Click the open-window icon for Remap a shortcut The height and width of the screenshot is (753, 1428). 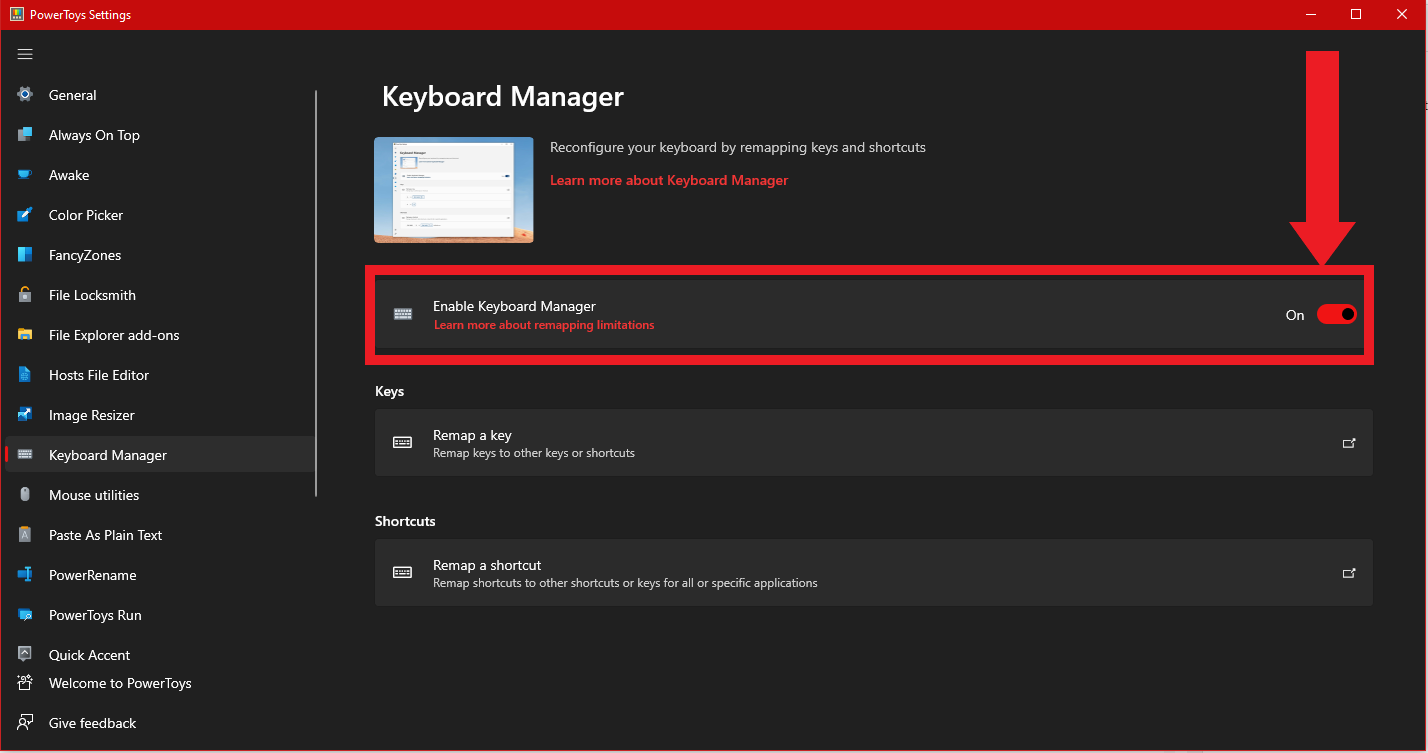[x=1349, y=573]
